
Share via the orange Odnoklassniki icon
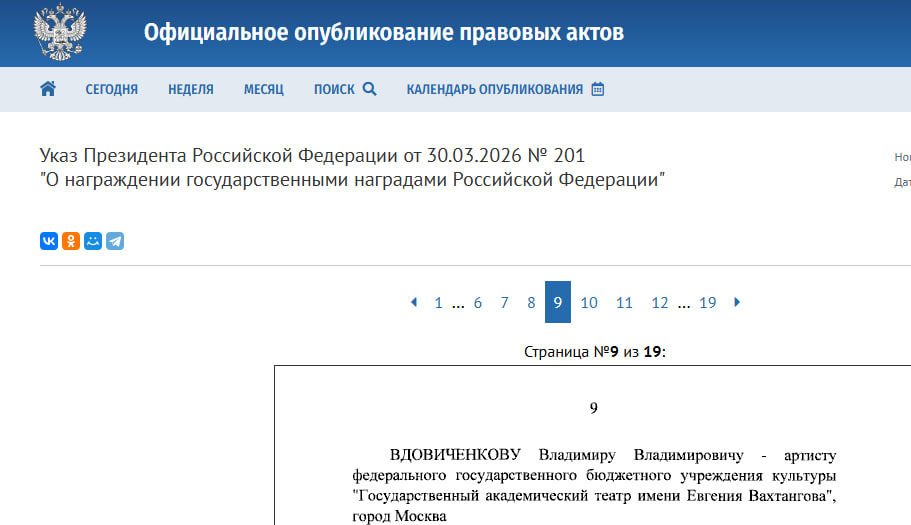(71, 241)
